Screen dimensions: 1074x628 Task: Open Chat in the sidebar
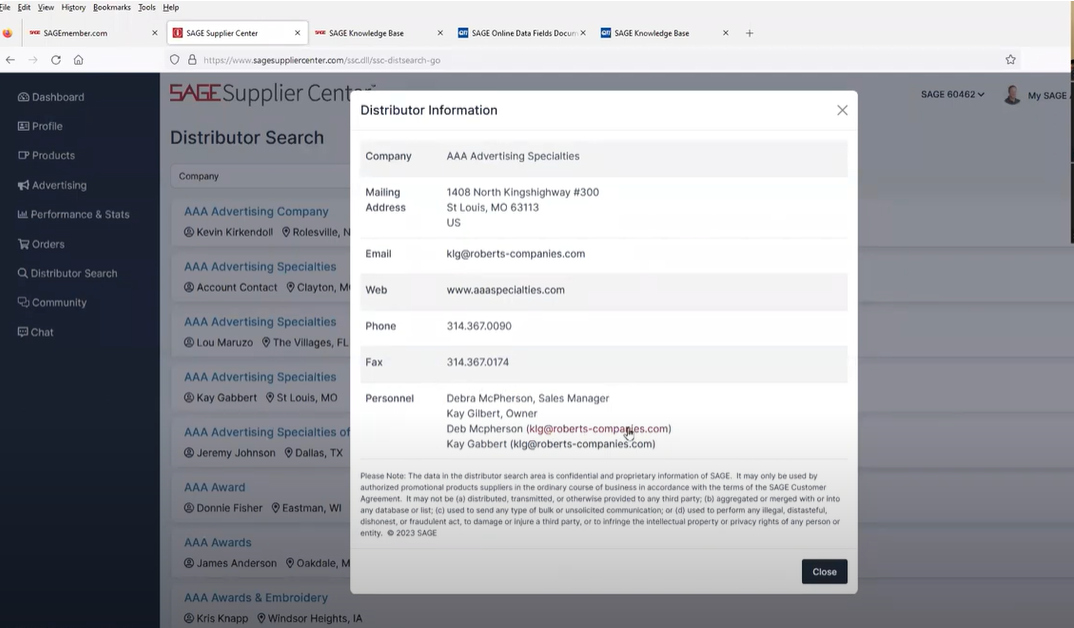36,332
